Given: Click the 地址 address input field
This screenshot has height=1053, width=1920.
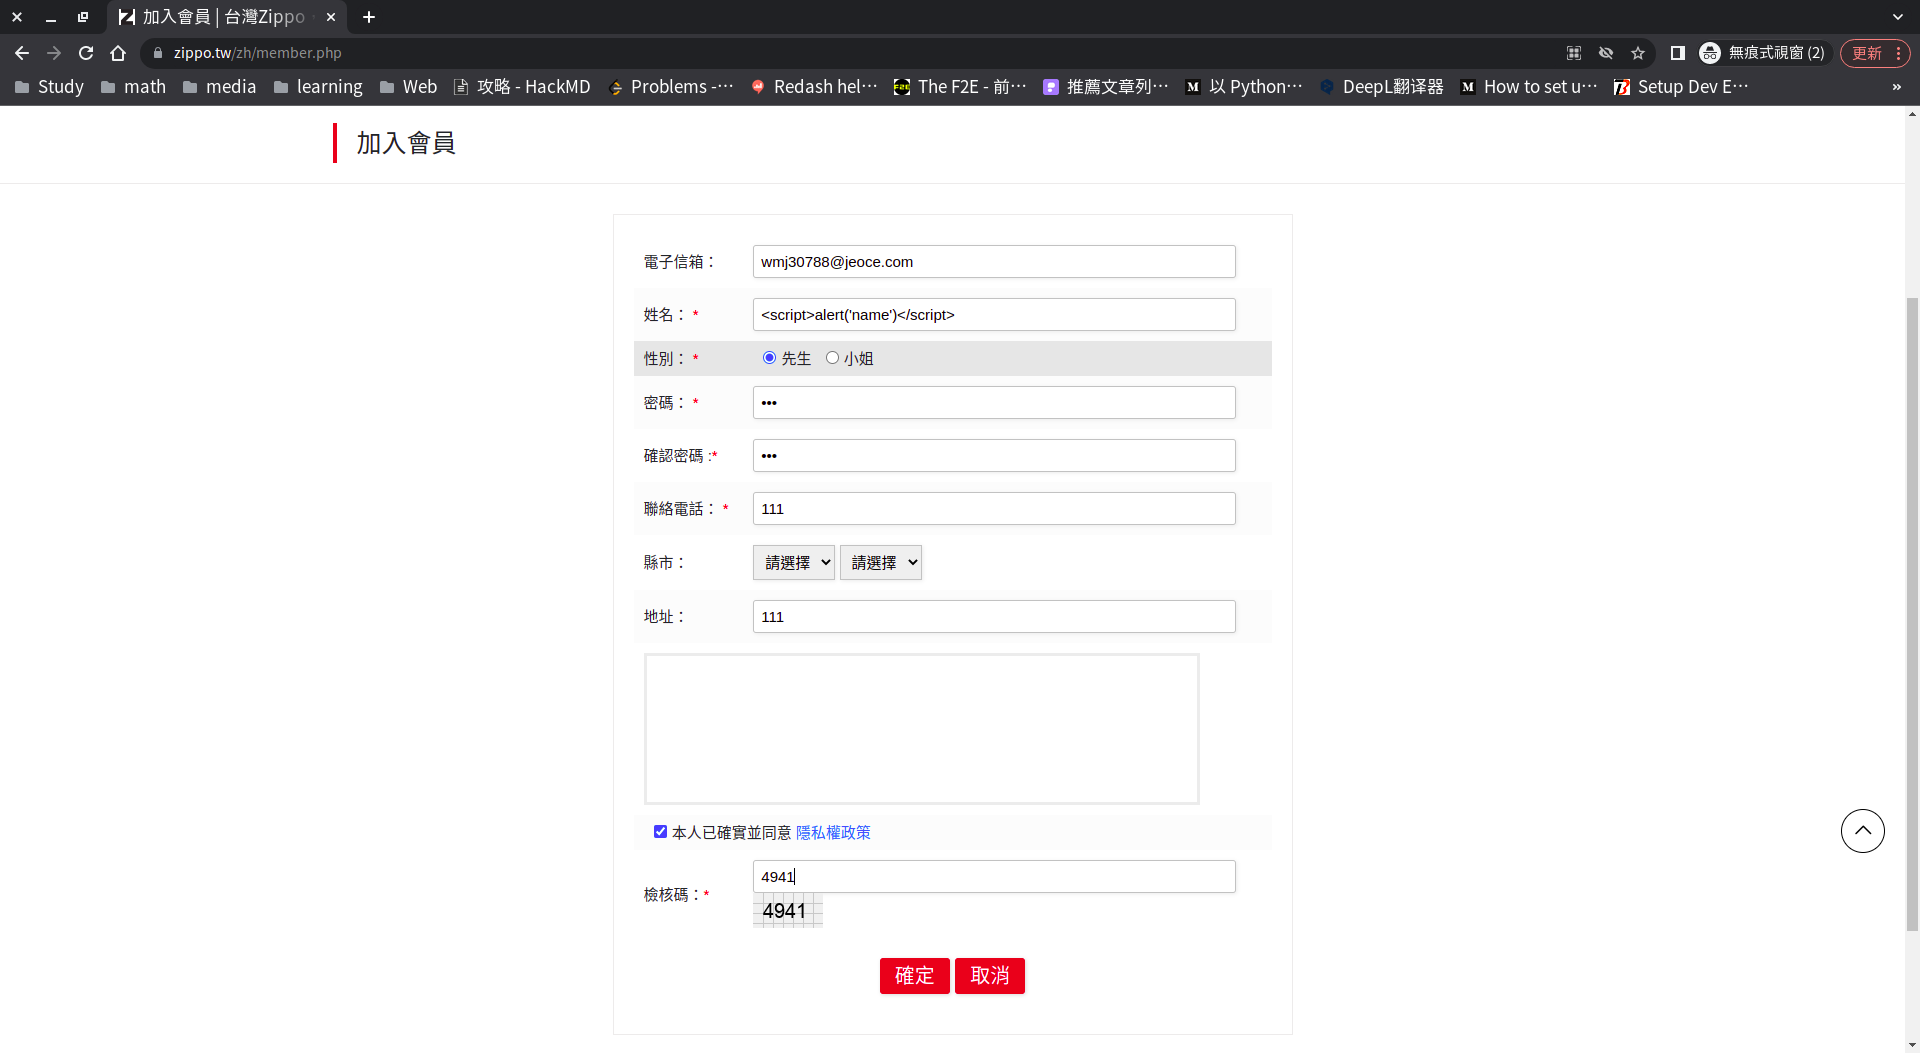Looking at the screenshot, I should click(994, 617).
